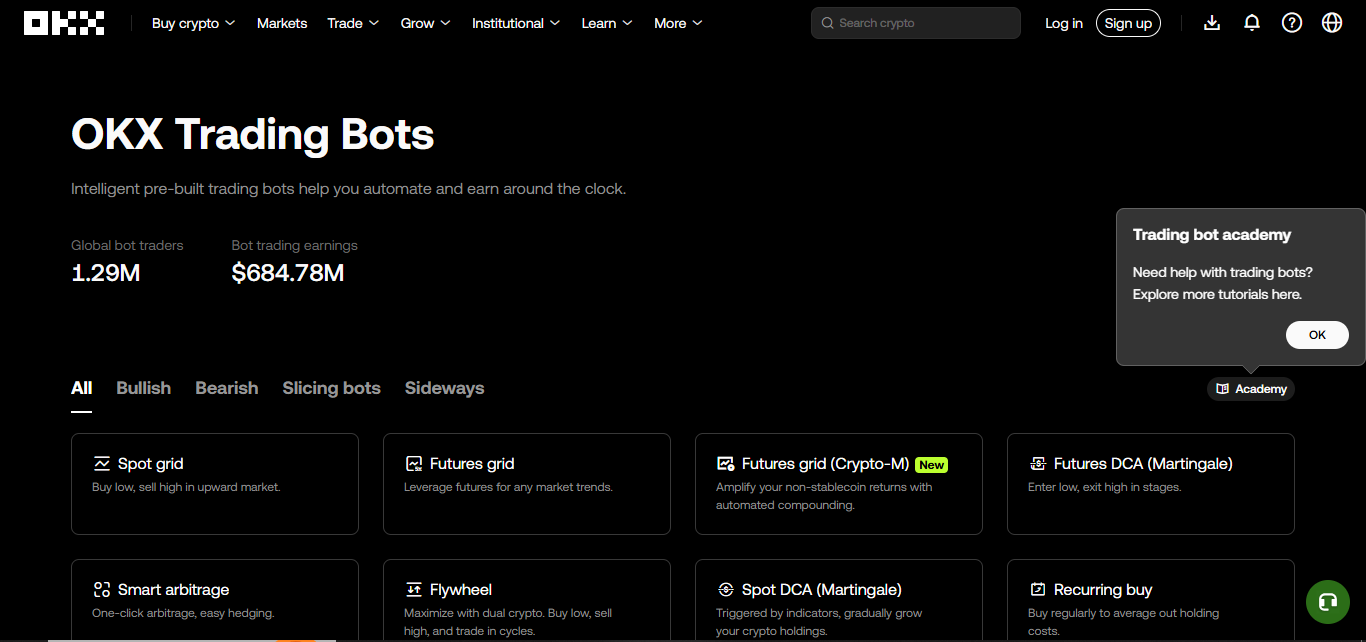The image size is (1366, 642).
Task: Open the language globe icon
Action: point(1332,23)
